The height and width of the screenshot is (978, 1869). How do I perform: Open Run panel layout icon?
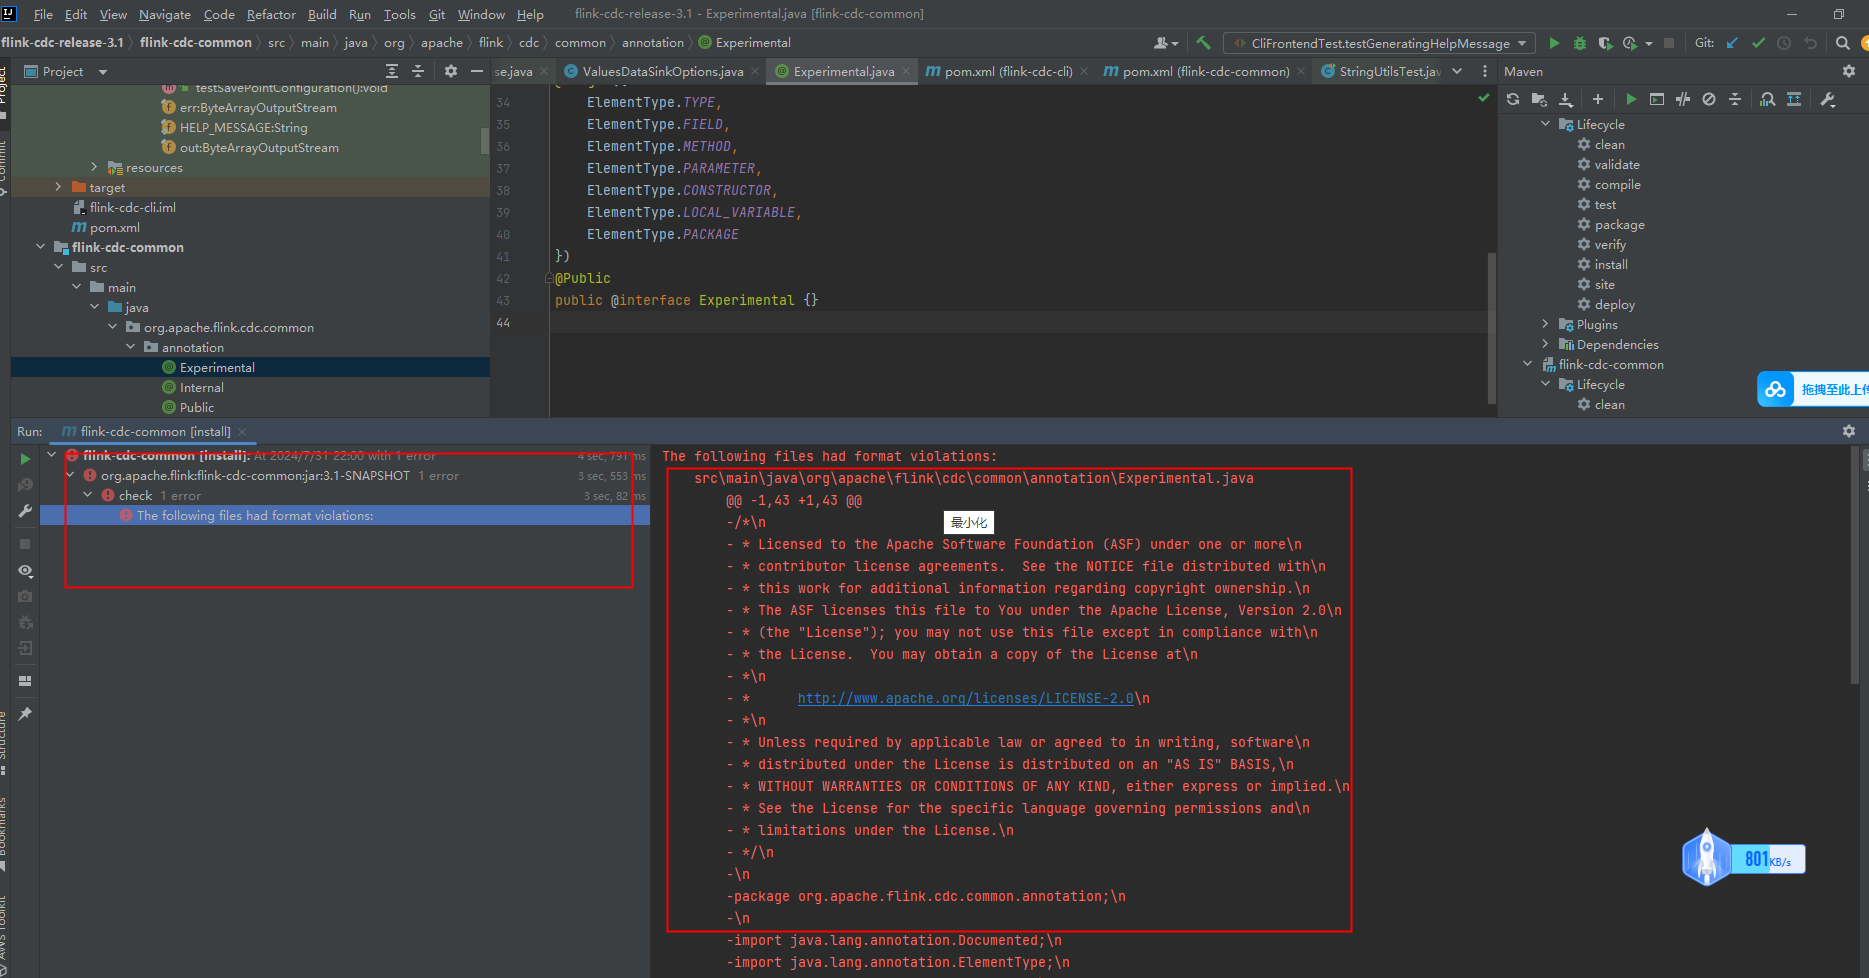tap(25, 681)
